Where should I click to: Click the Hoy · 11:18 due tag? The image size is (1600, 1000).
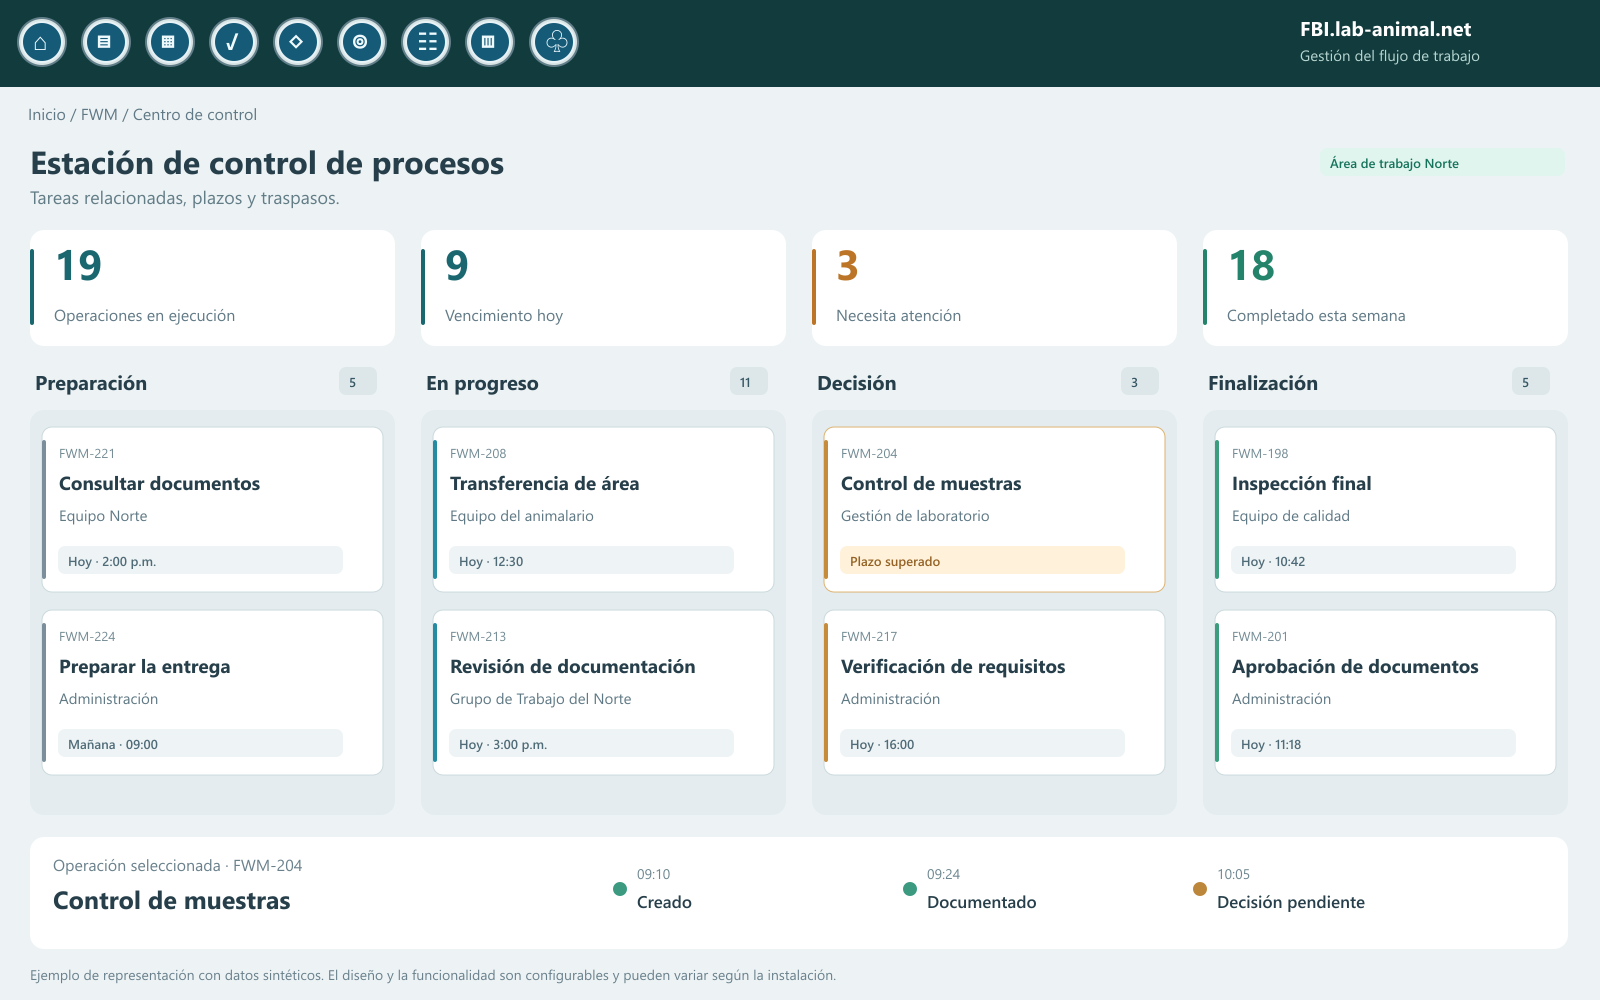click(1373, 744)
